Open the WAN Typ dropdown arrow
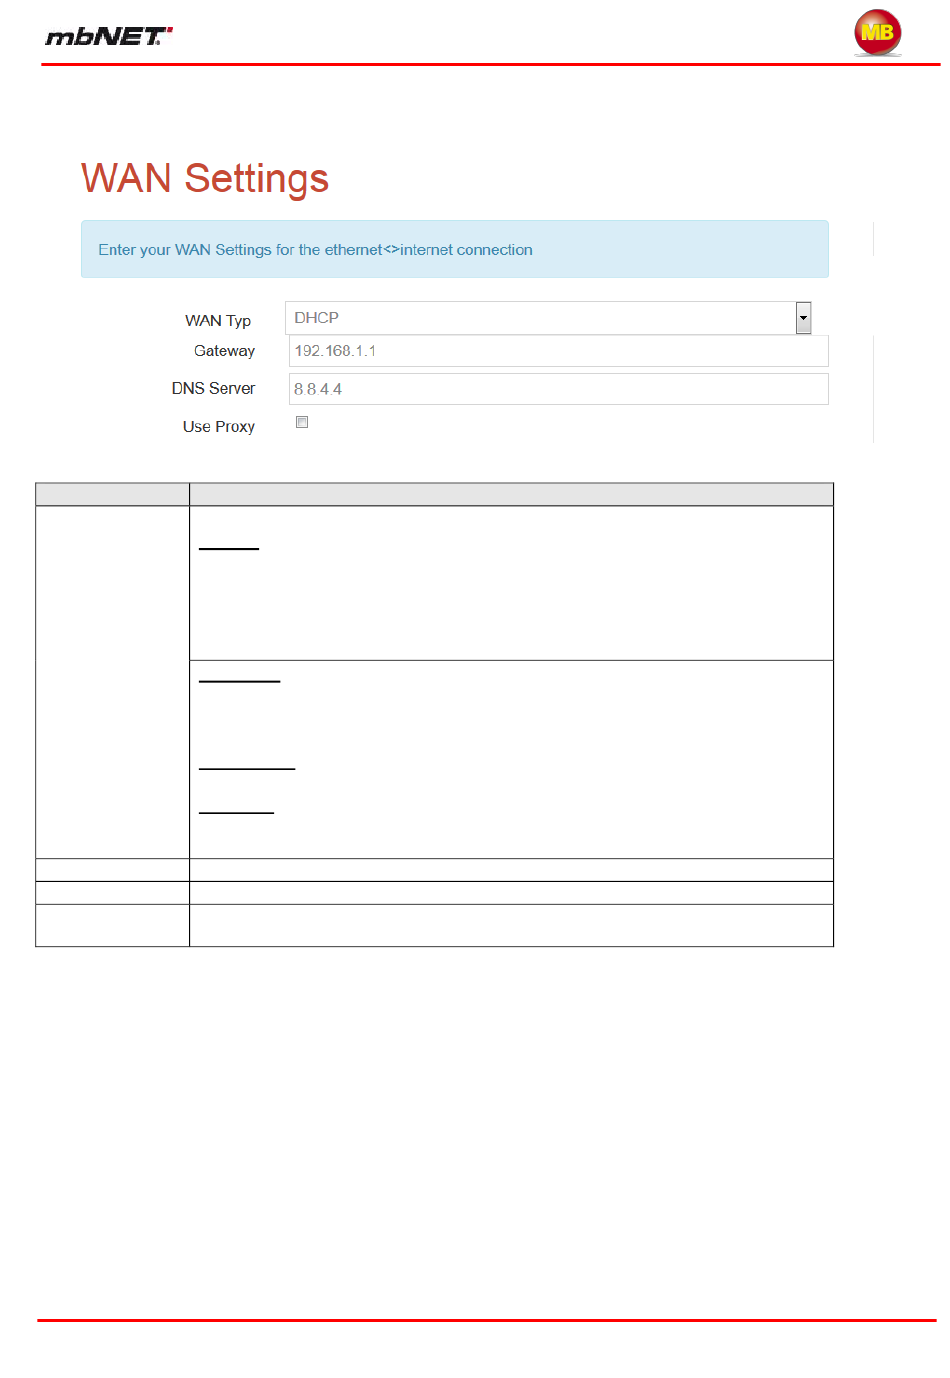 [803, 318]
